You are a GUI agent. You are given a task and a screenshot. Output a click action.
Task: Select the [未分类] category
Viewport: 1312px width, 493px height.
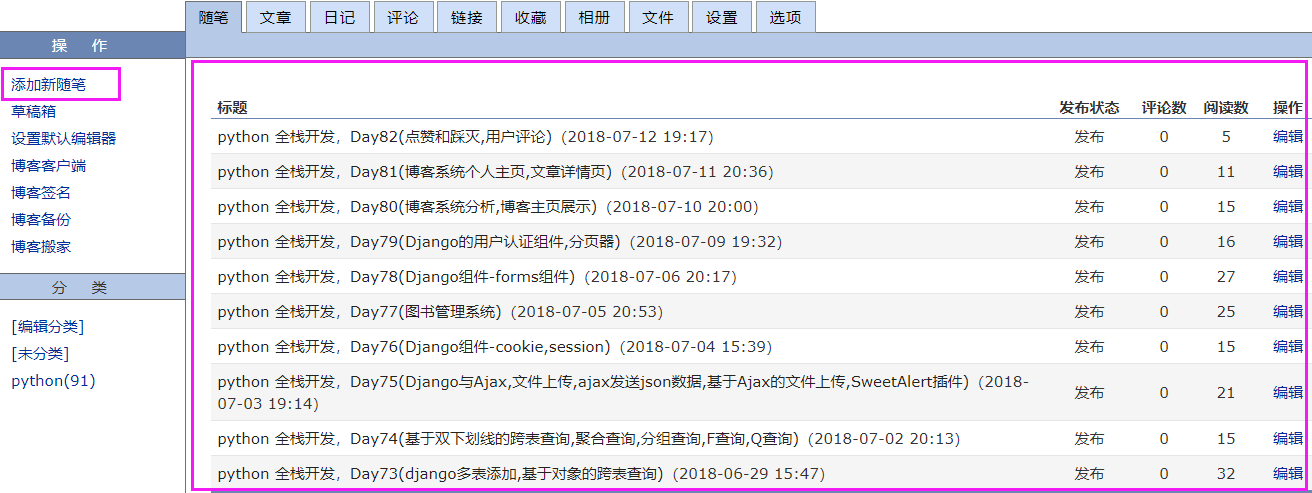(x=40, y=354)
